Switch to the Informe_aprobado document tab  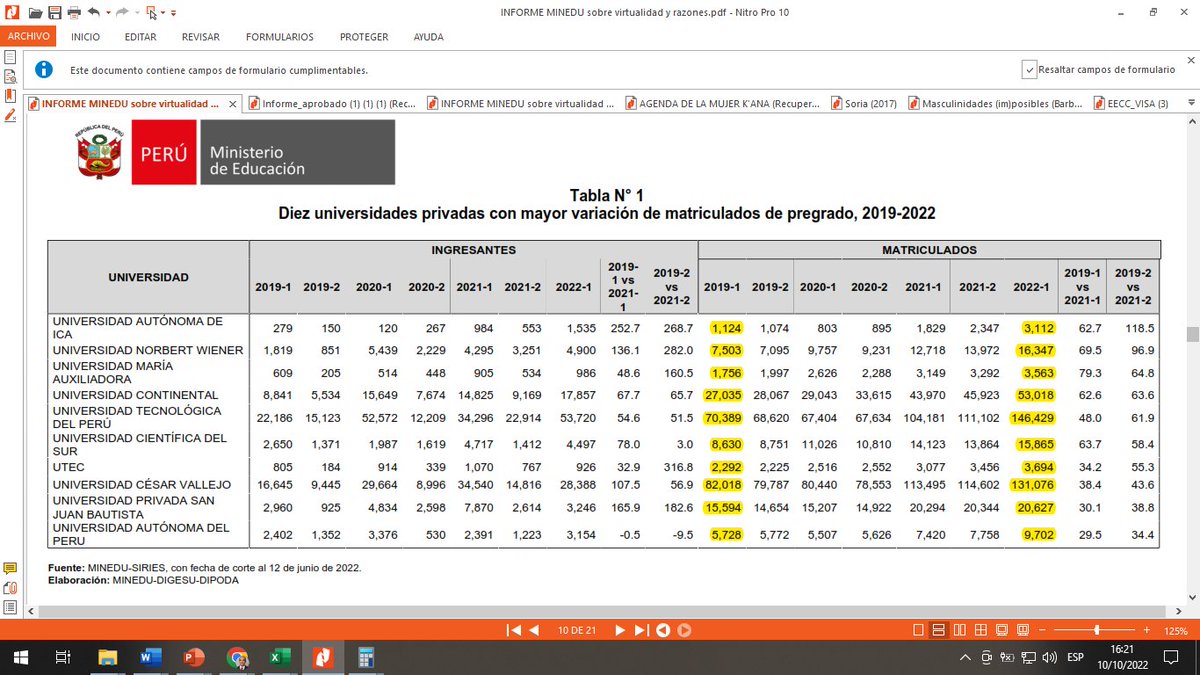coord(334,103)
